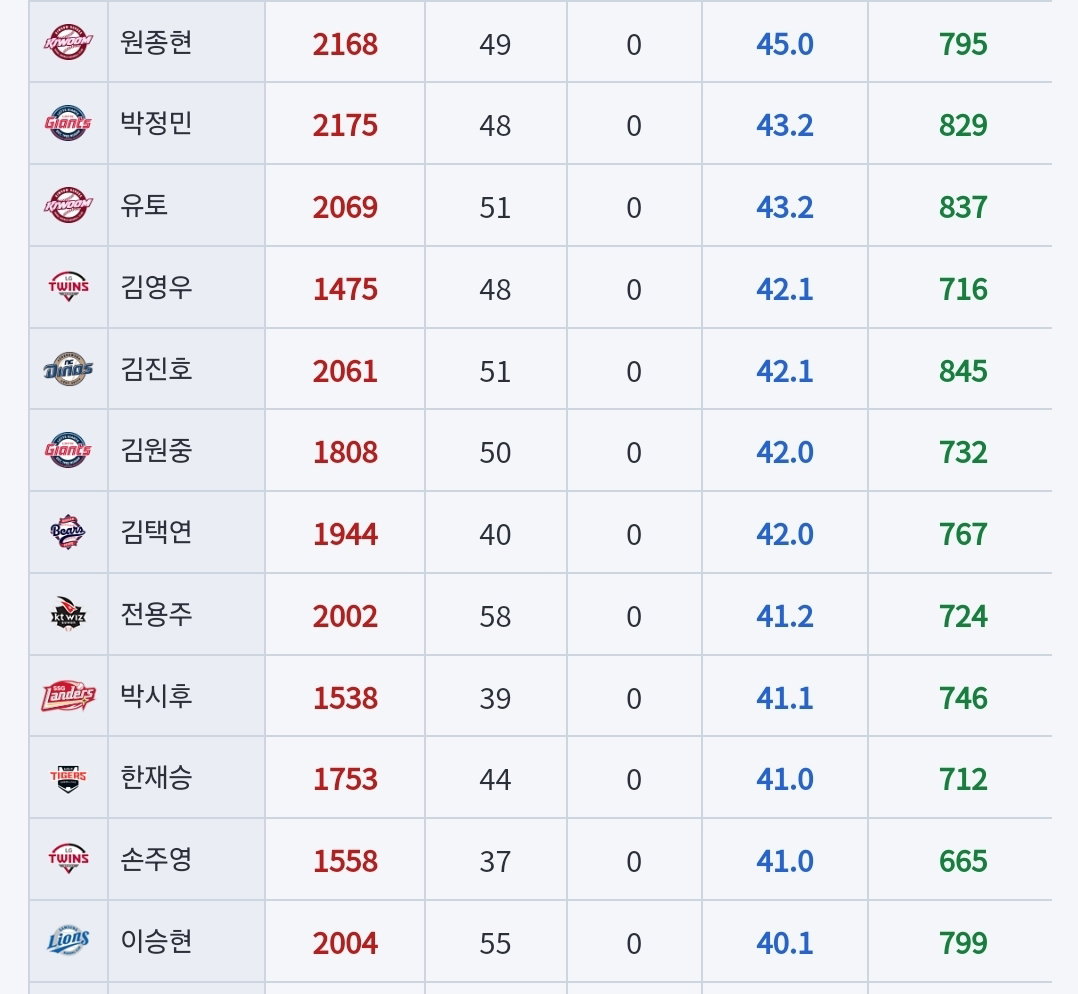
Task: Click the blue 42.1 in 김진호 row
Action: (x=784, y=371)
